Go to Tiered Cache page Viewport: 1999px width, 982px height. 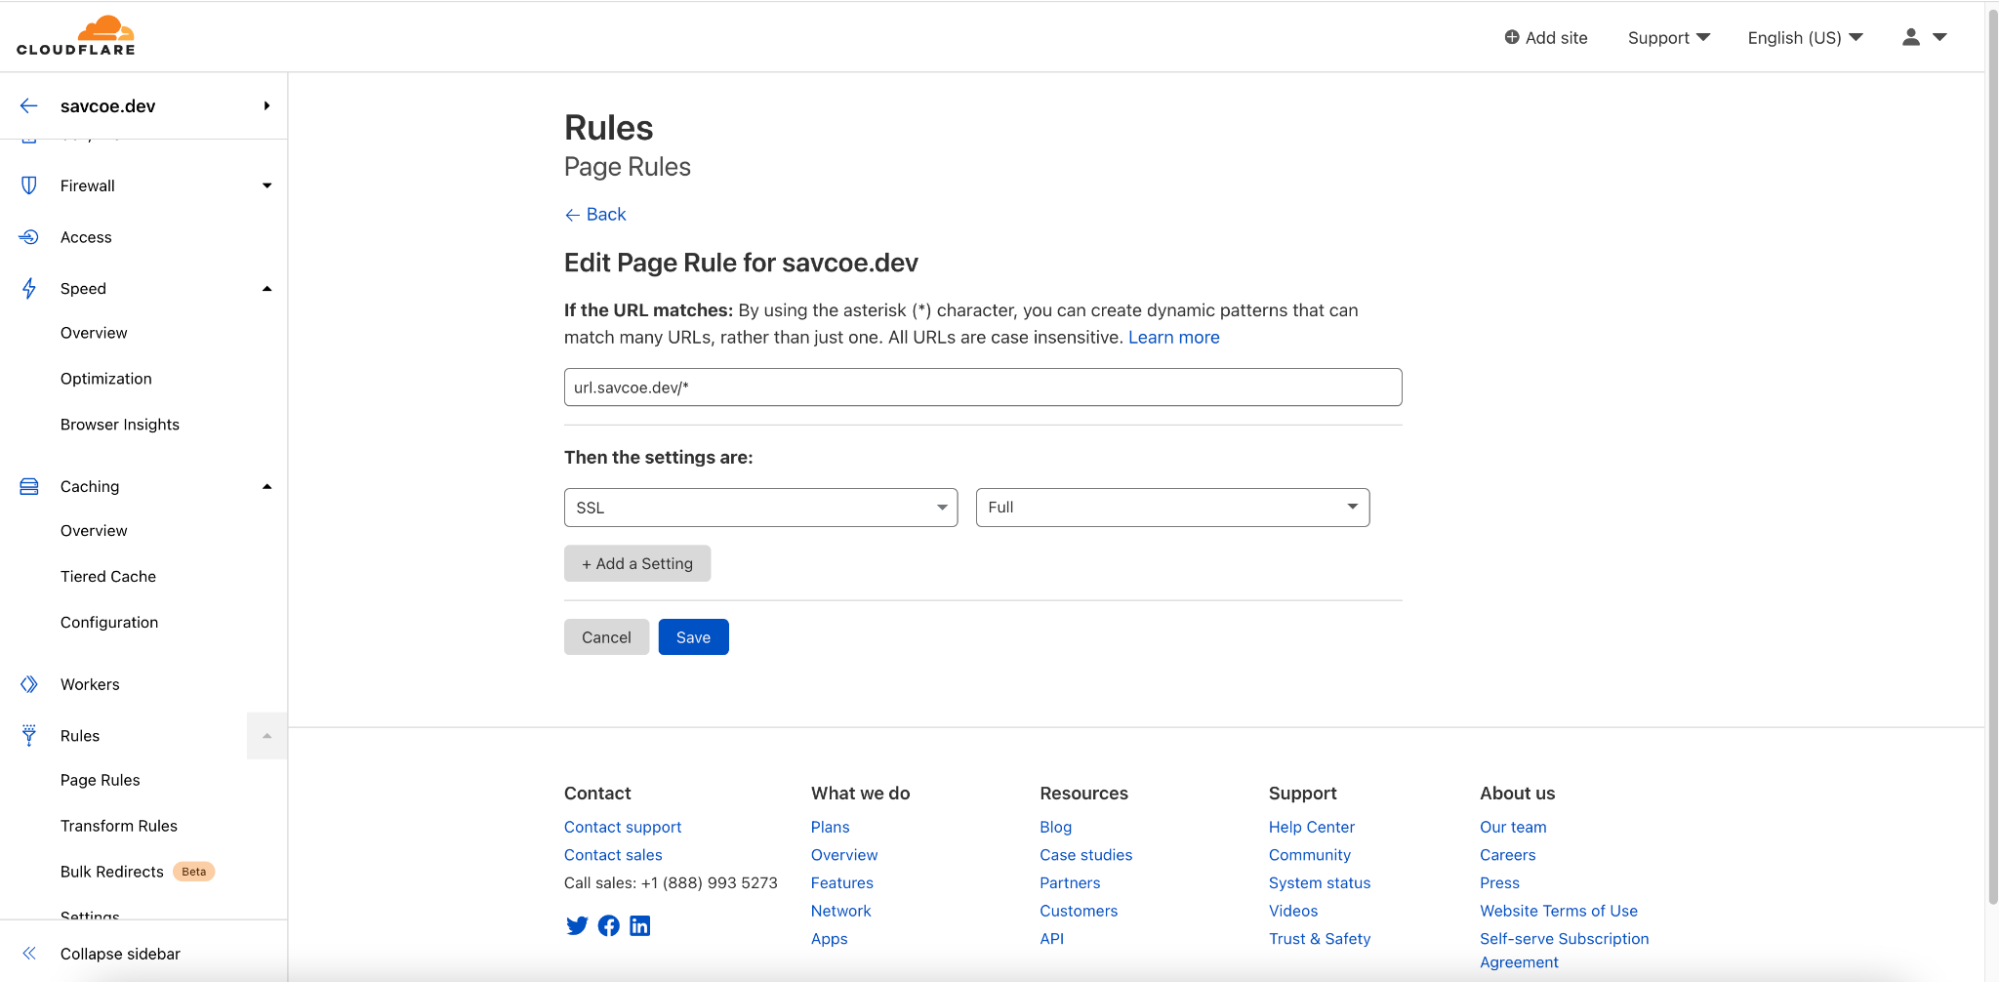[x=108, y=577]
